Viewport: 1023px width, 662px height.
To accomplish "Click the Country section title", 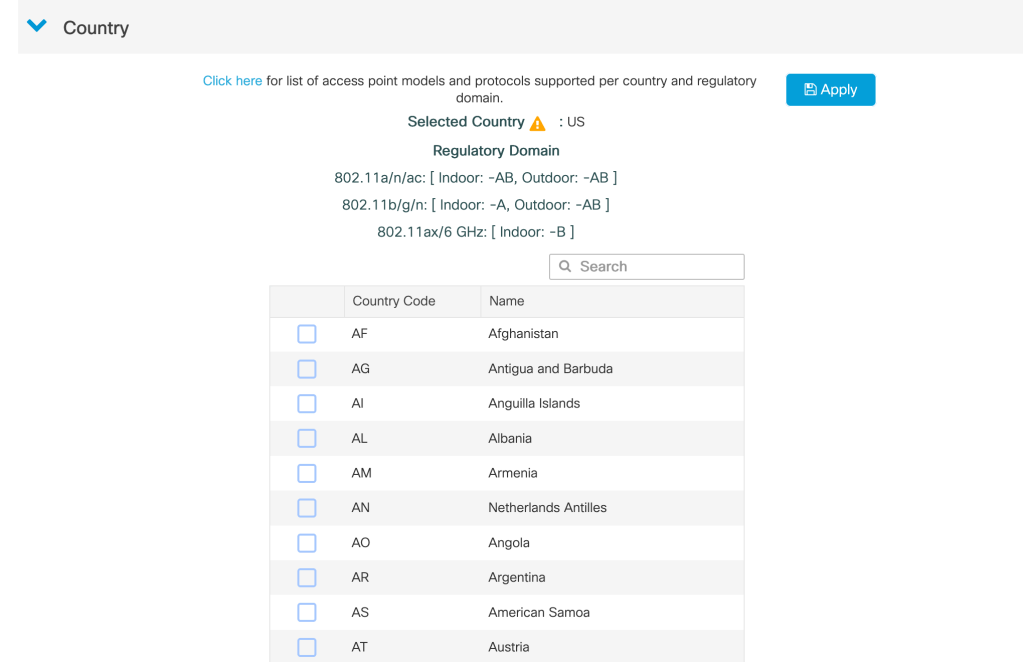I will coord(96,28).
